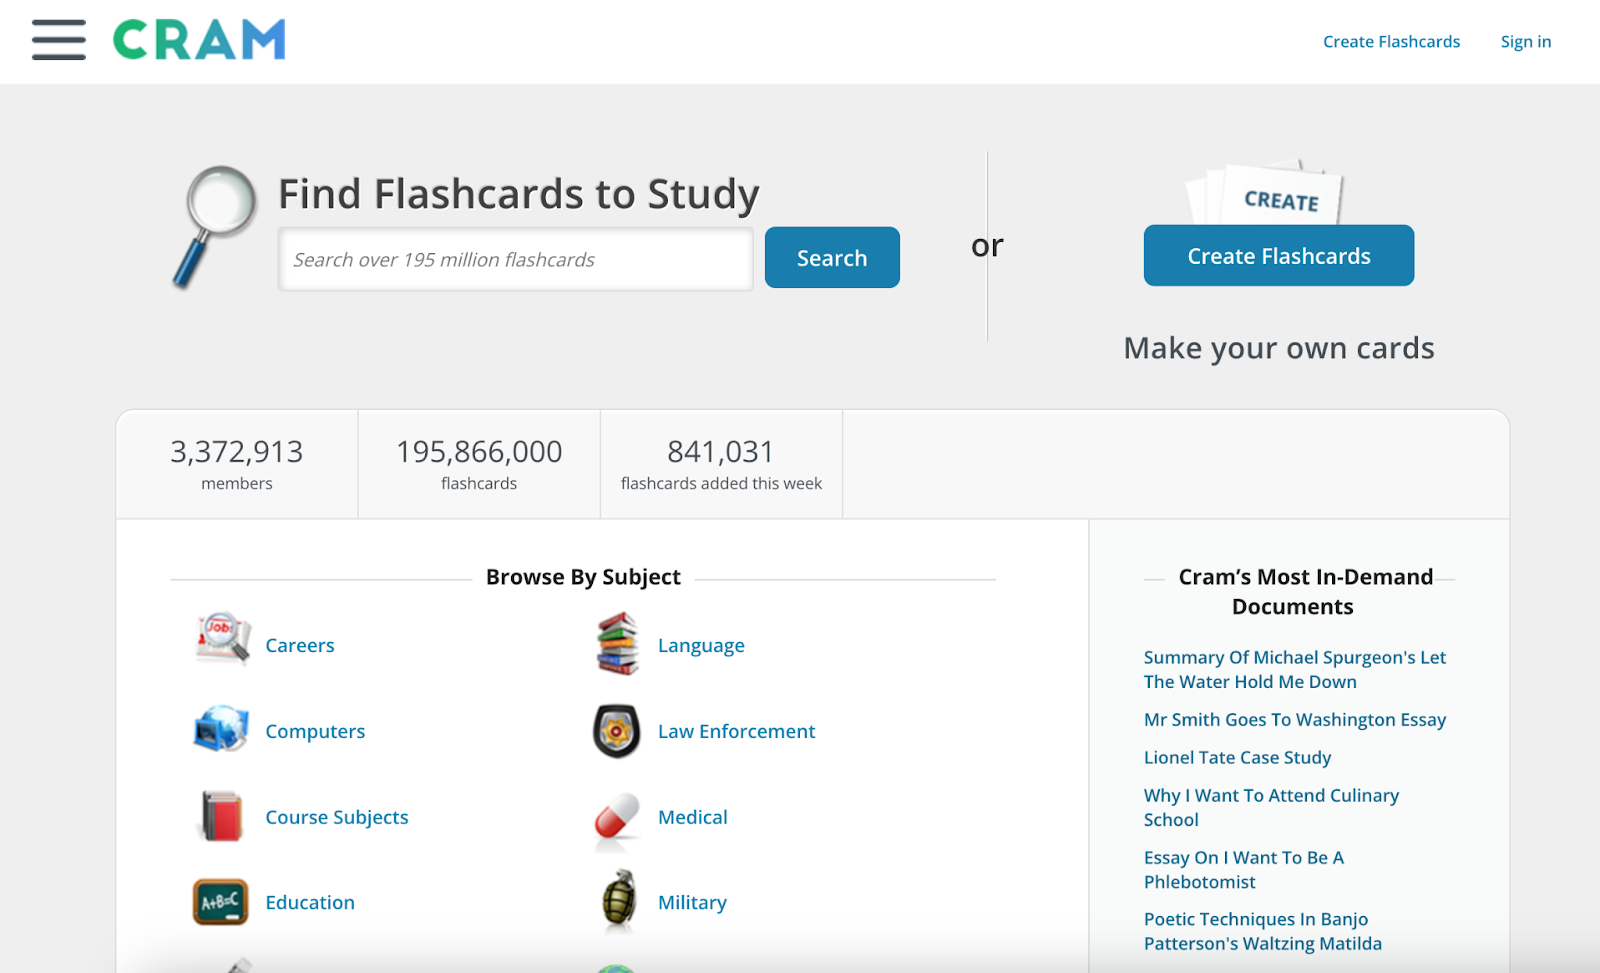This screenshot has height=973, width=1600.
Task: Click inside the flashcard search field
Action: [515, 258]
